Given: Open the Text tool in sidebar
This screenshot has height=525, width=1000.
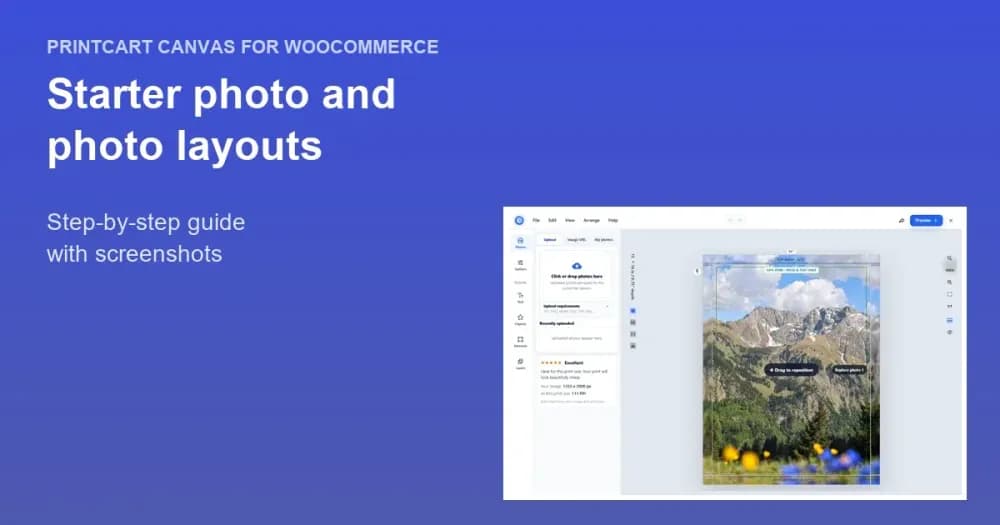Looking at the screenshot, I should coord(520,297).
